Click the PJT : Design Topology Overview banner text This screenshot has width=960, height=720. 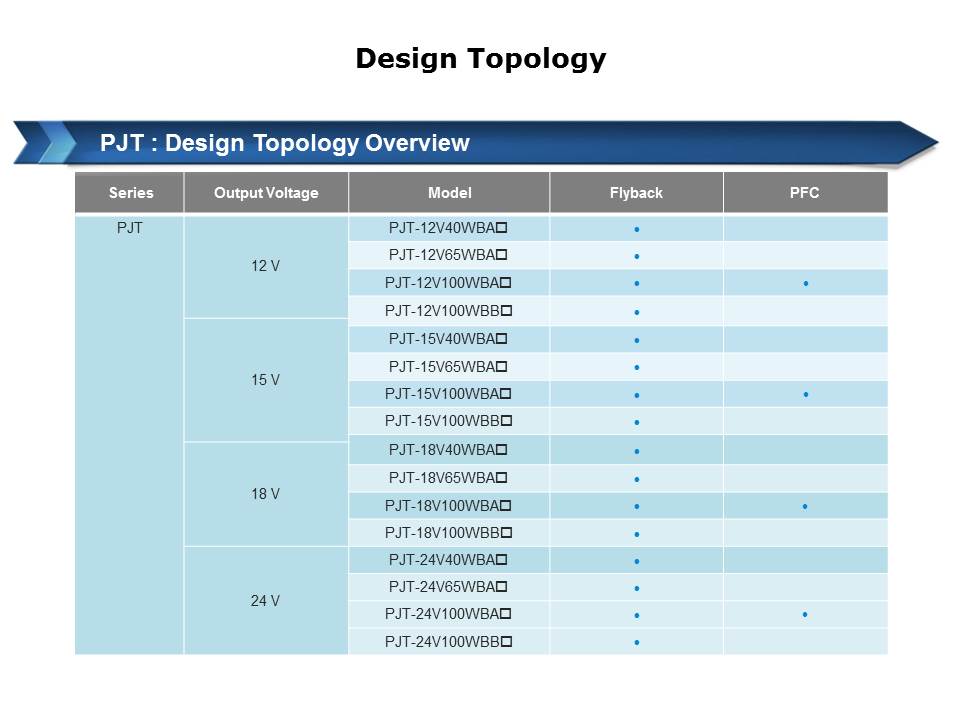click(x=284, y=143)
